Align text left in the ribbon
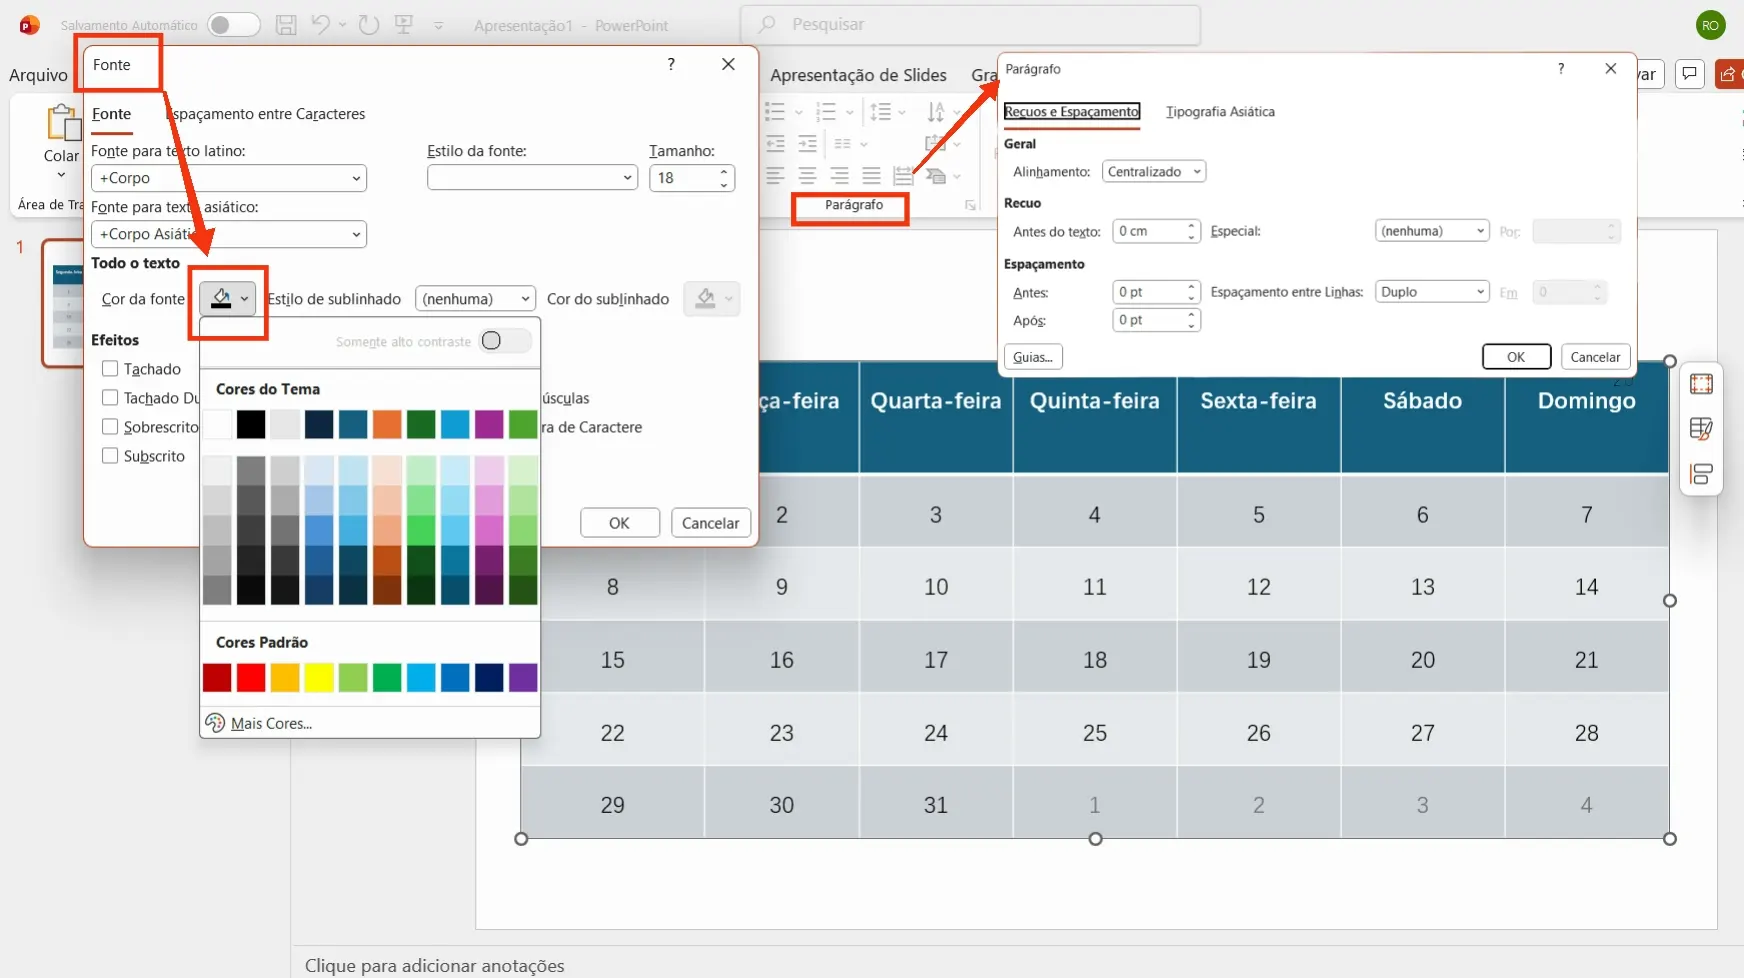 click(x=775, y=176)
